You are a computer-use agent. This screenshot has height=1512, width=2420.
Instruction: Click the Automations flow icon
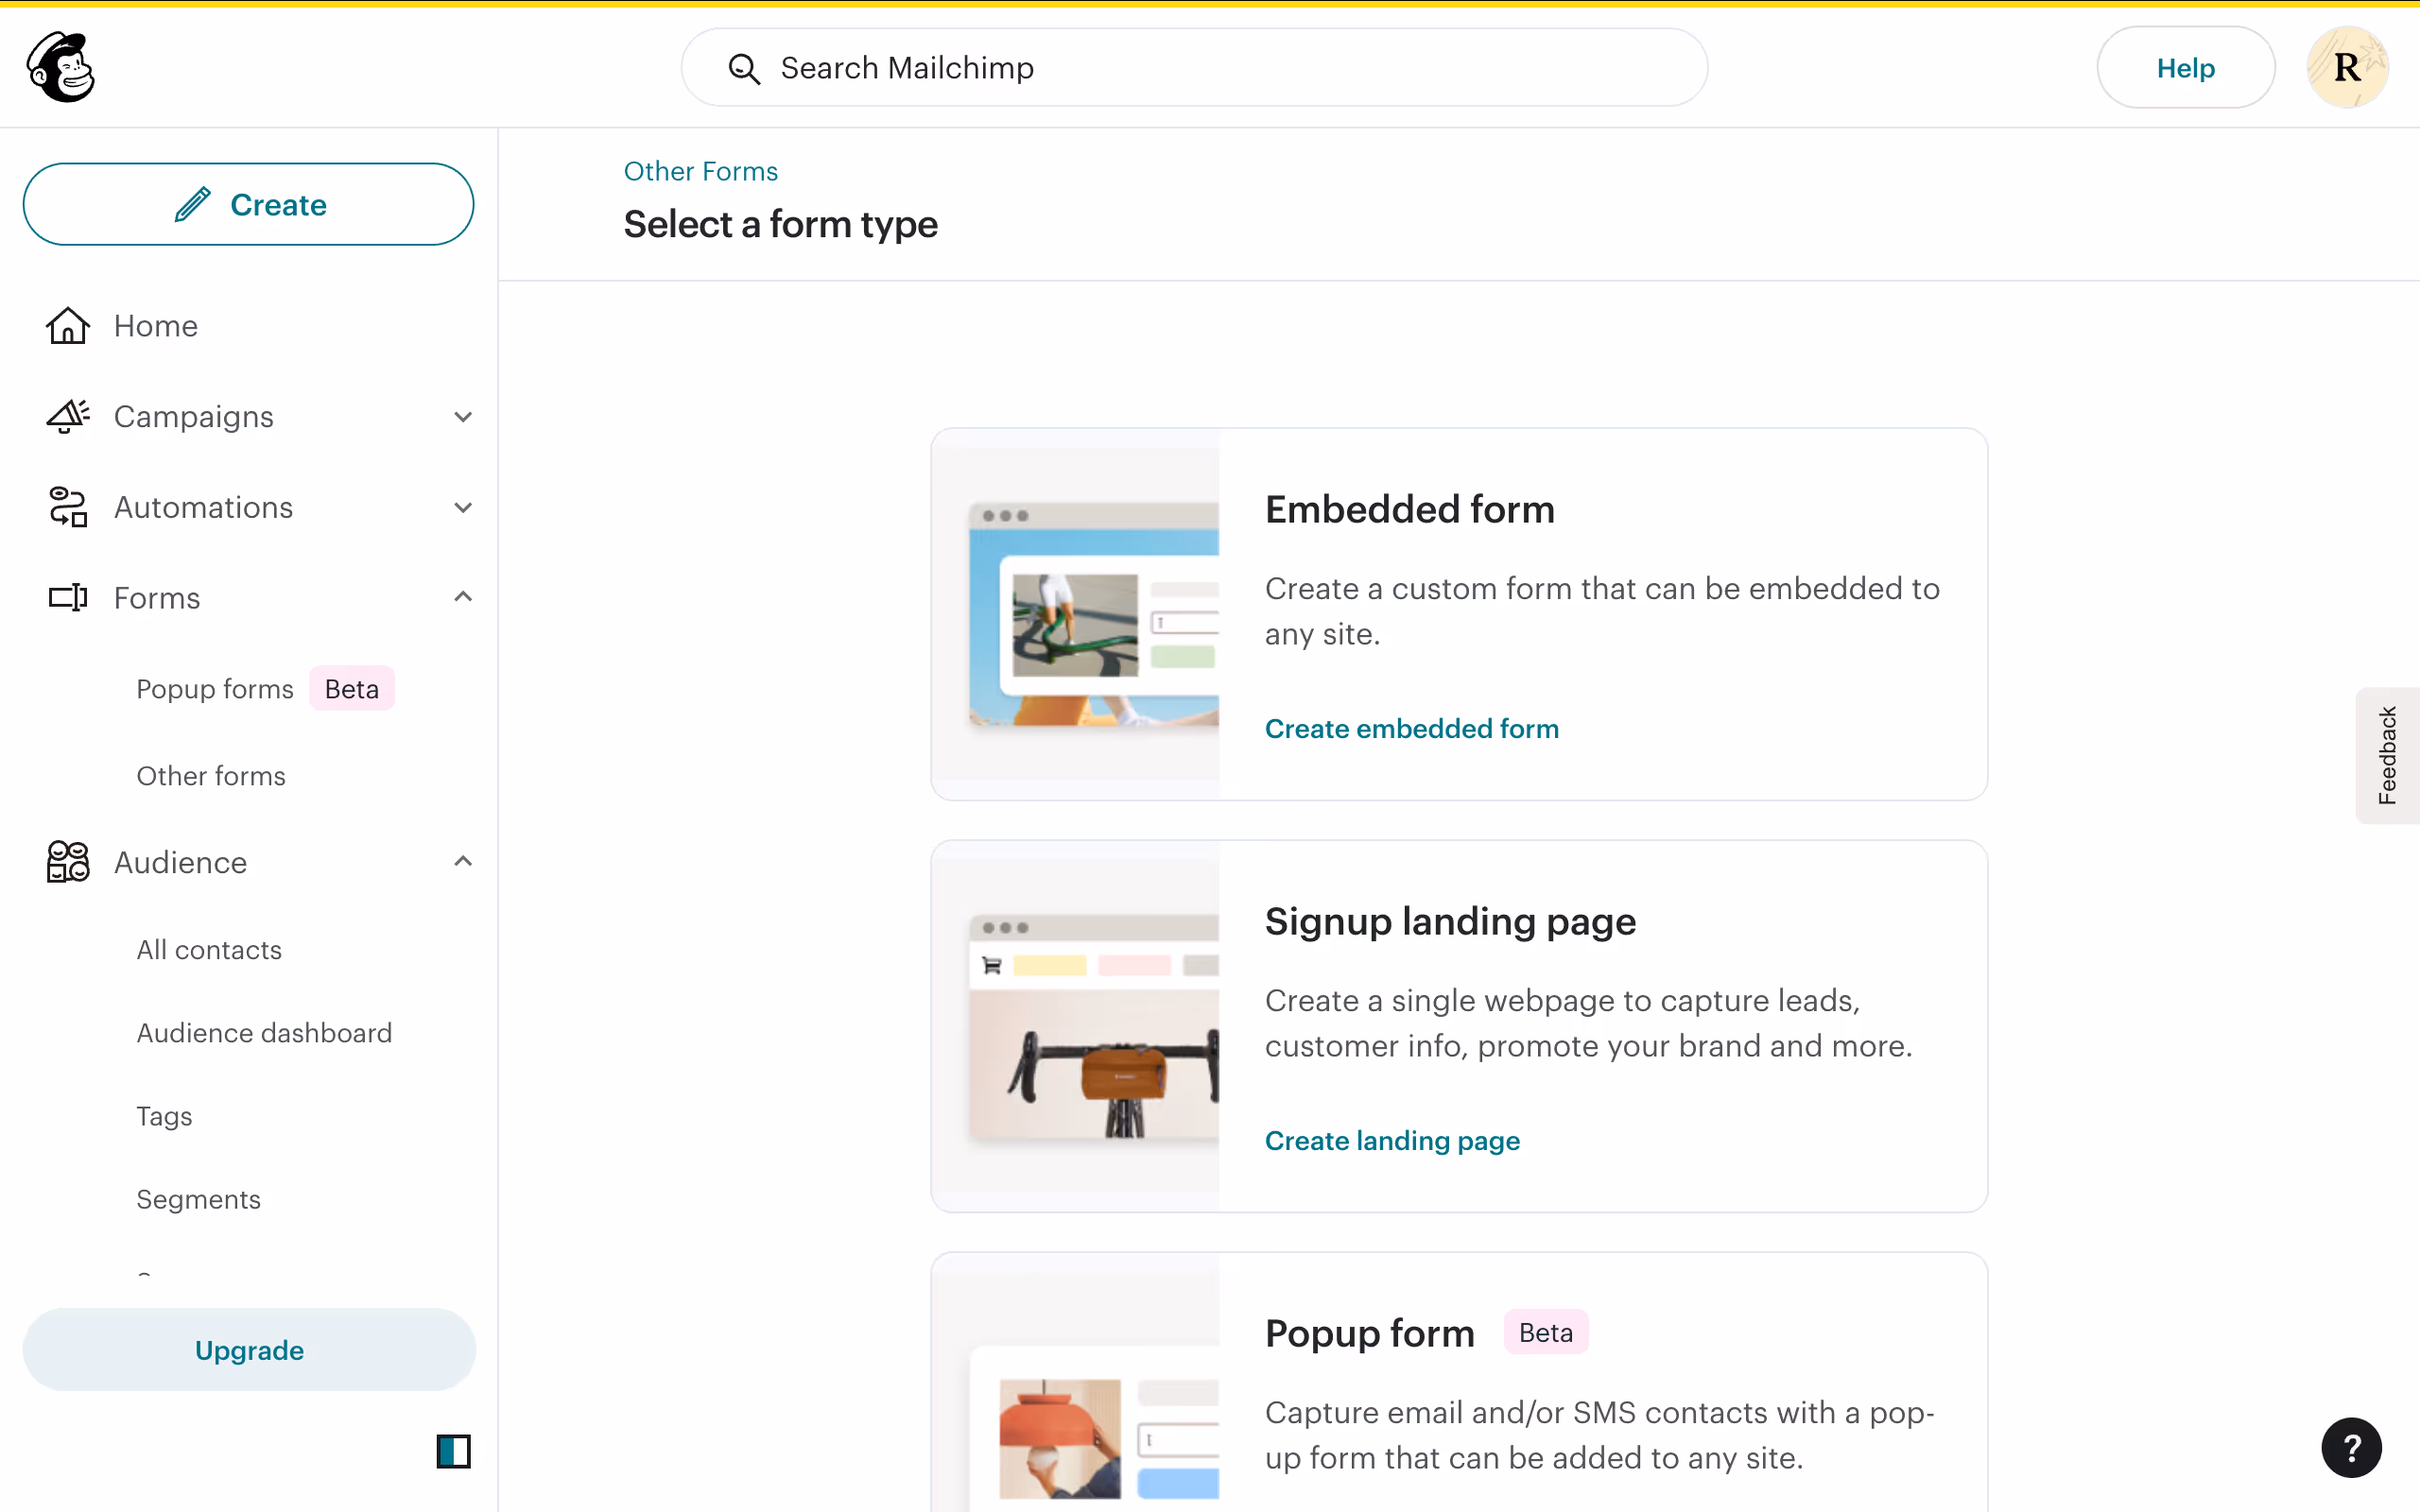[68, 507]
